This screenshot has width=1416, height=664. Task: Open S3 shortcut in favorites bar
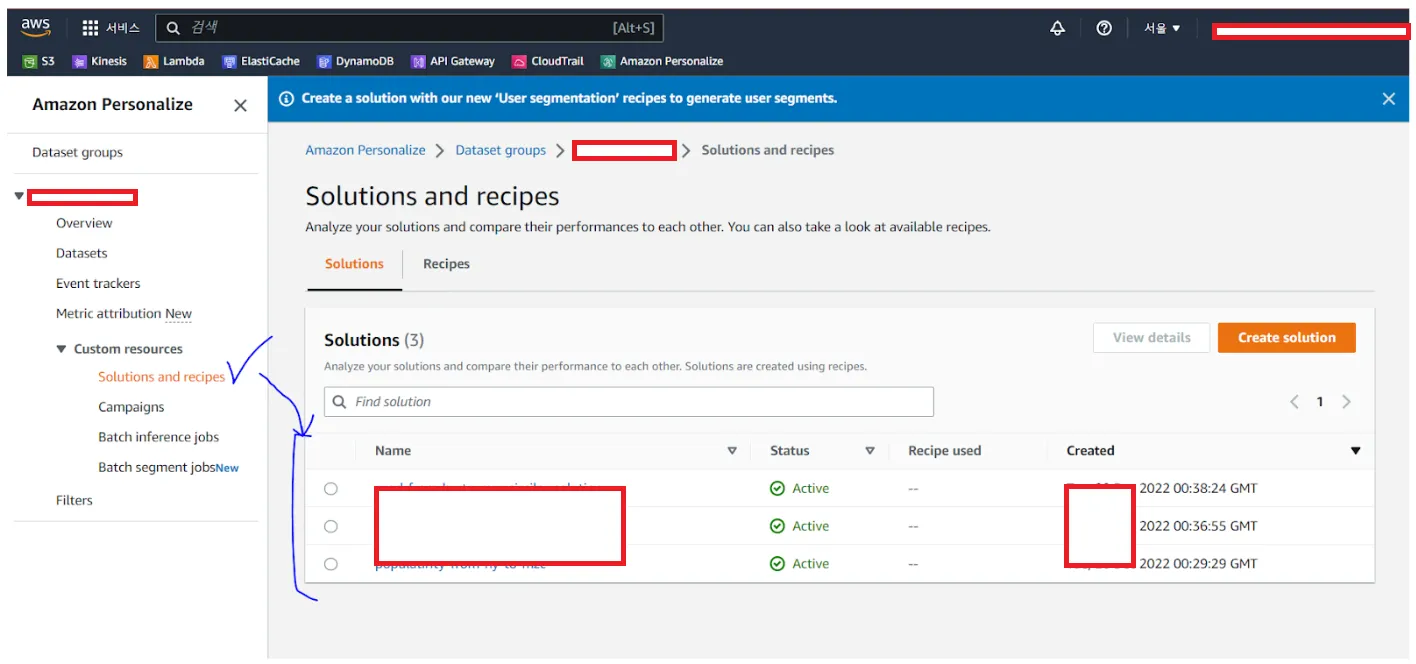[x=39, y=61]
